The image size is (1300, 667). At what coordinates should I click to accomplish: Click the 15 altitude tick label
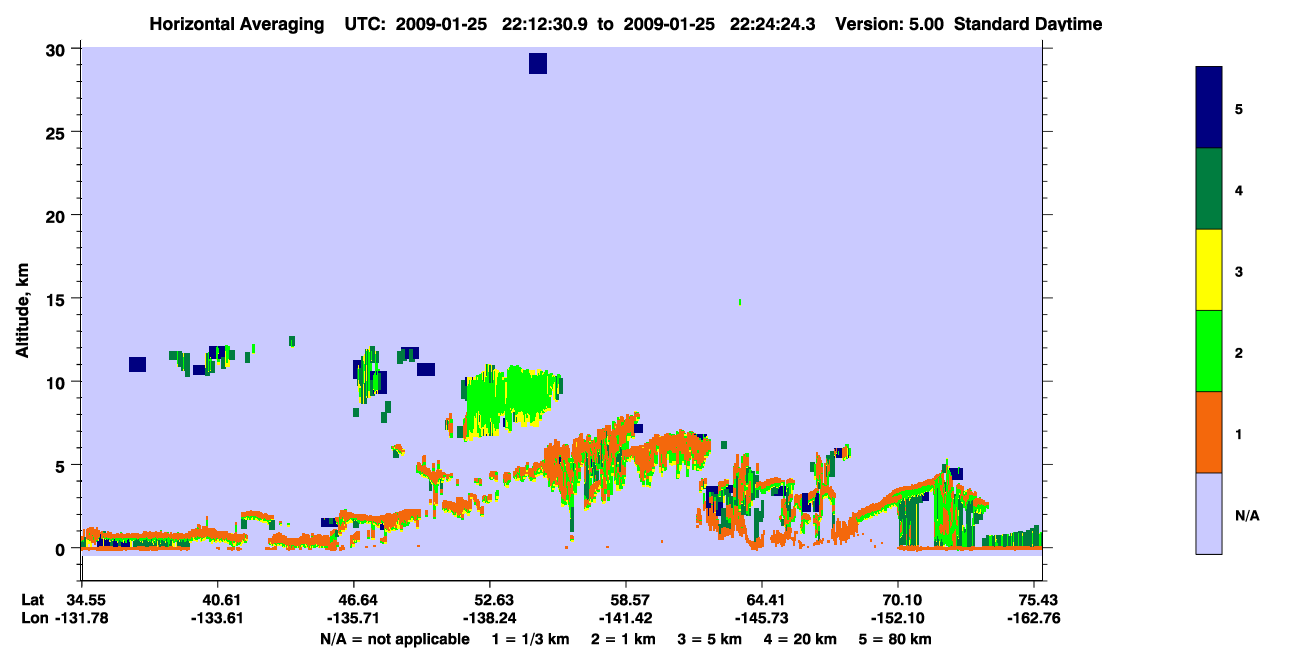(57, 299)
